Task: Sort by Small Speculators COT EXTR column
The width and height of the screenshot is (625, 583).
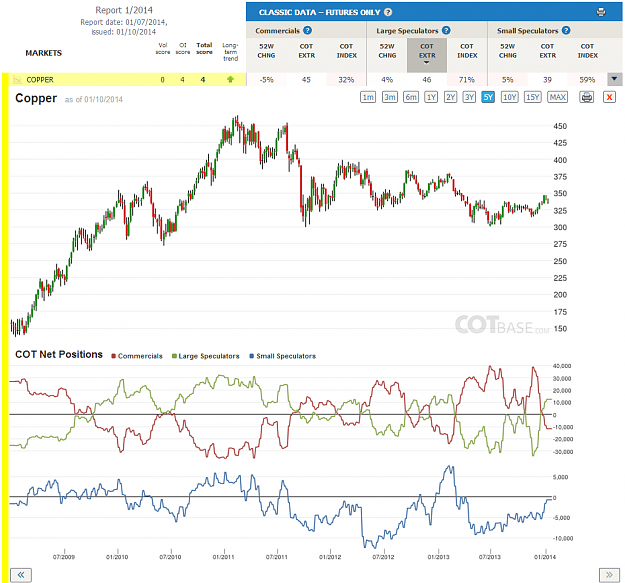Action: 548,51
